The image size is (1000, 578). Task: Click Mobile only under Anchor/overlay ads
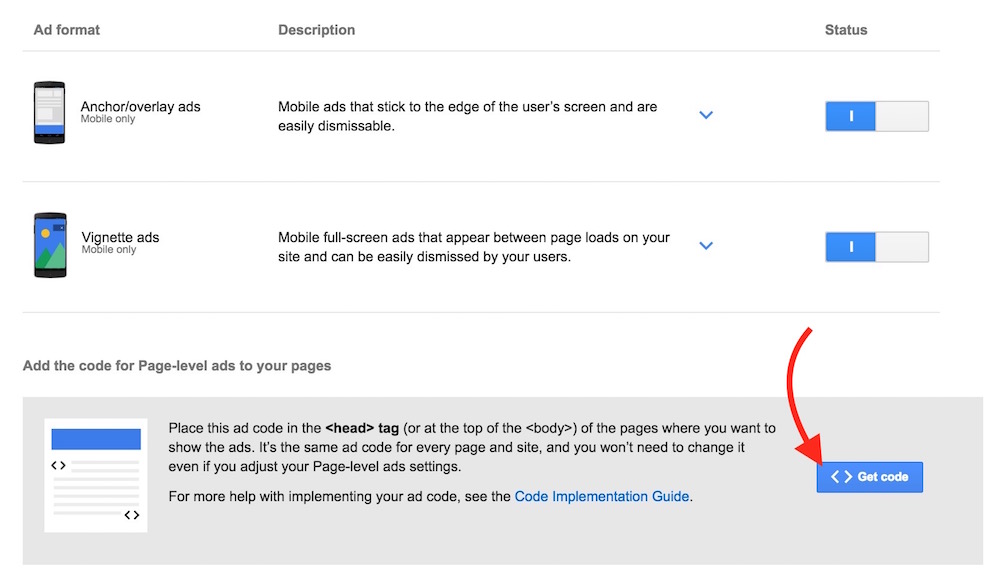[108, 119]
